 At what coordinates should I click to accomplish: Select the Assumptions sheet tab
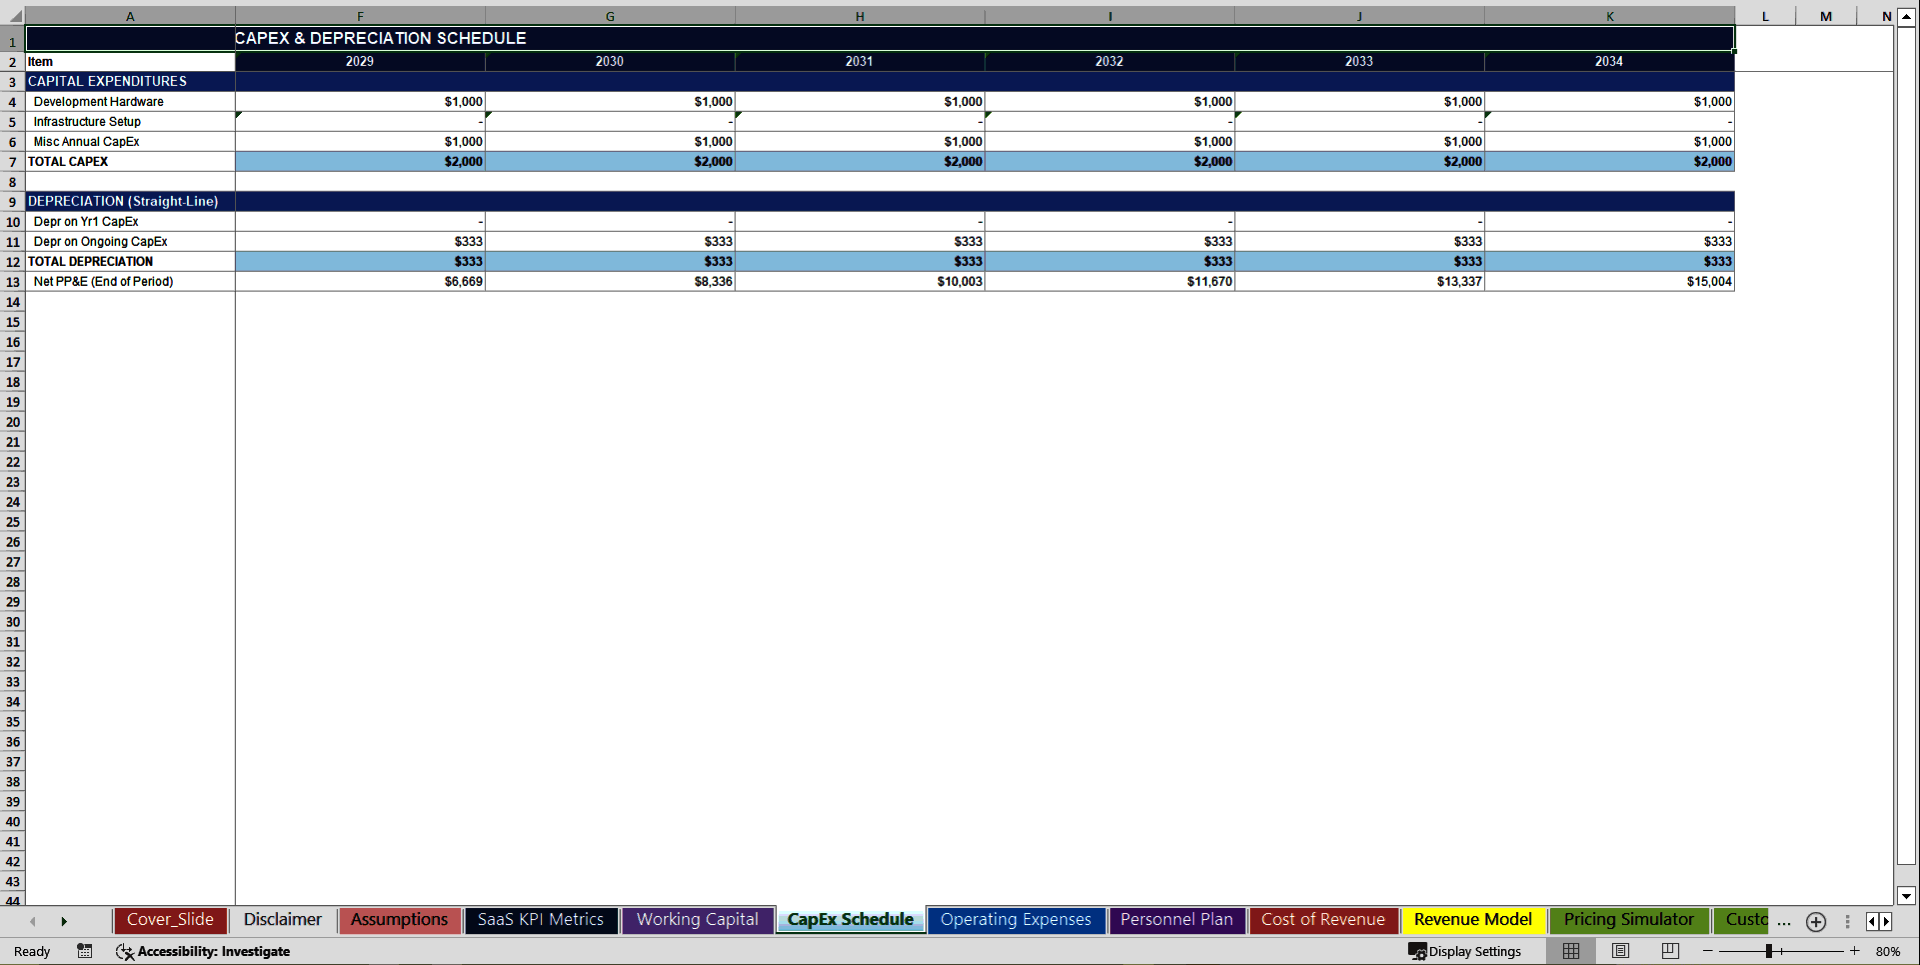[x=398, y=919]
